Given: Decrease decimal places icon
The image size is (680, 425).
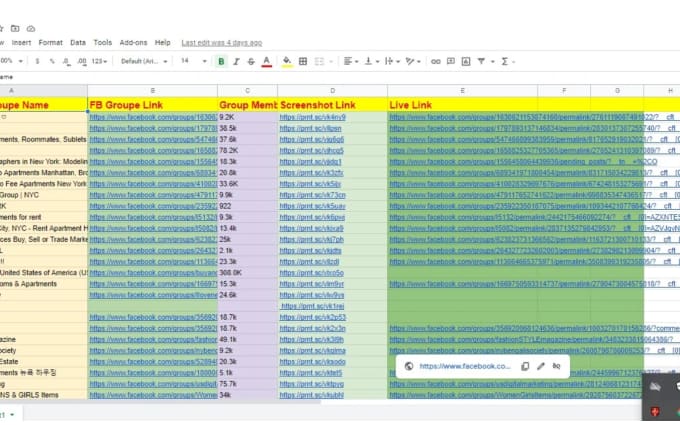Looking at the screenshot, I should pyautogui.click(x=66, y=62).
